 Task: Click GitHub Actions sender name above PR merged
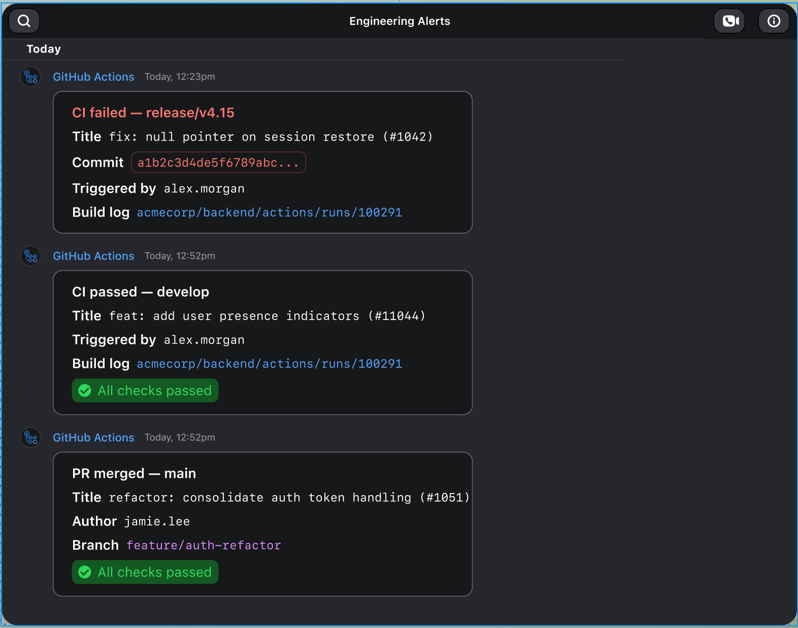(93, 438)
